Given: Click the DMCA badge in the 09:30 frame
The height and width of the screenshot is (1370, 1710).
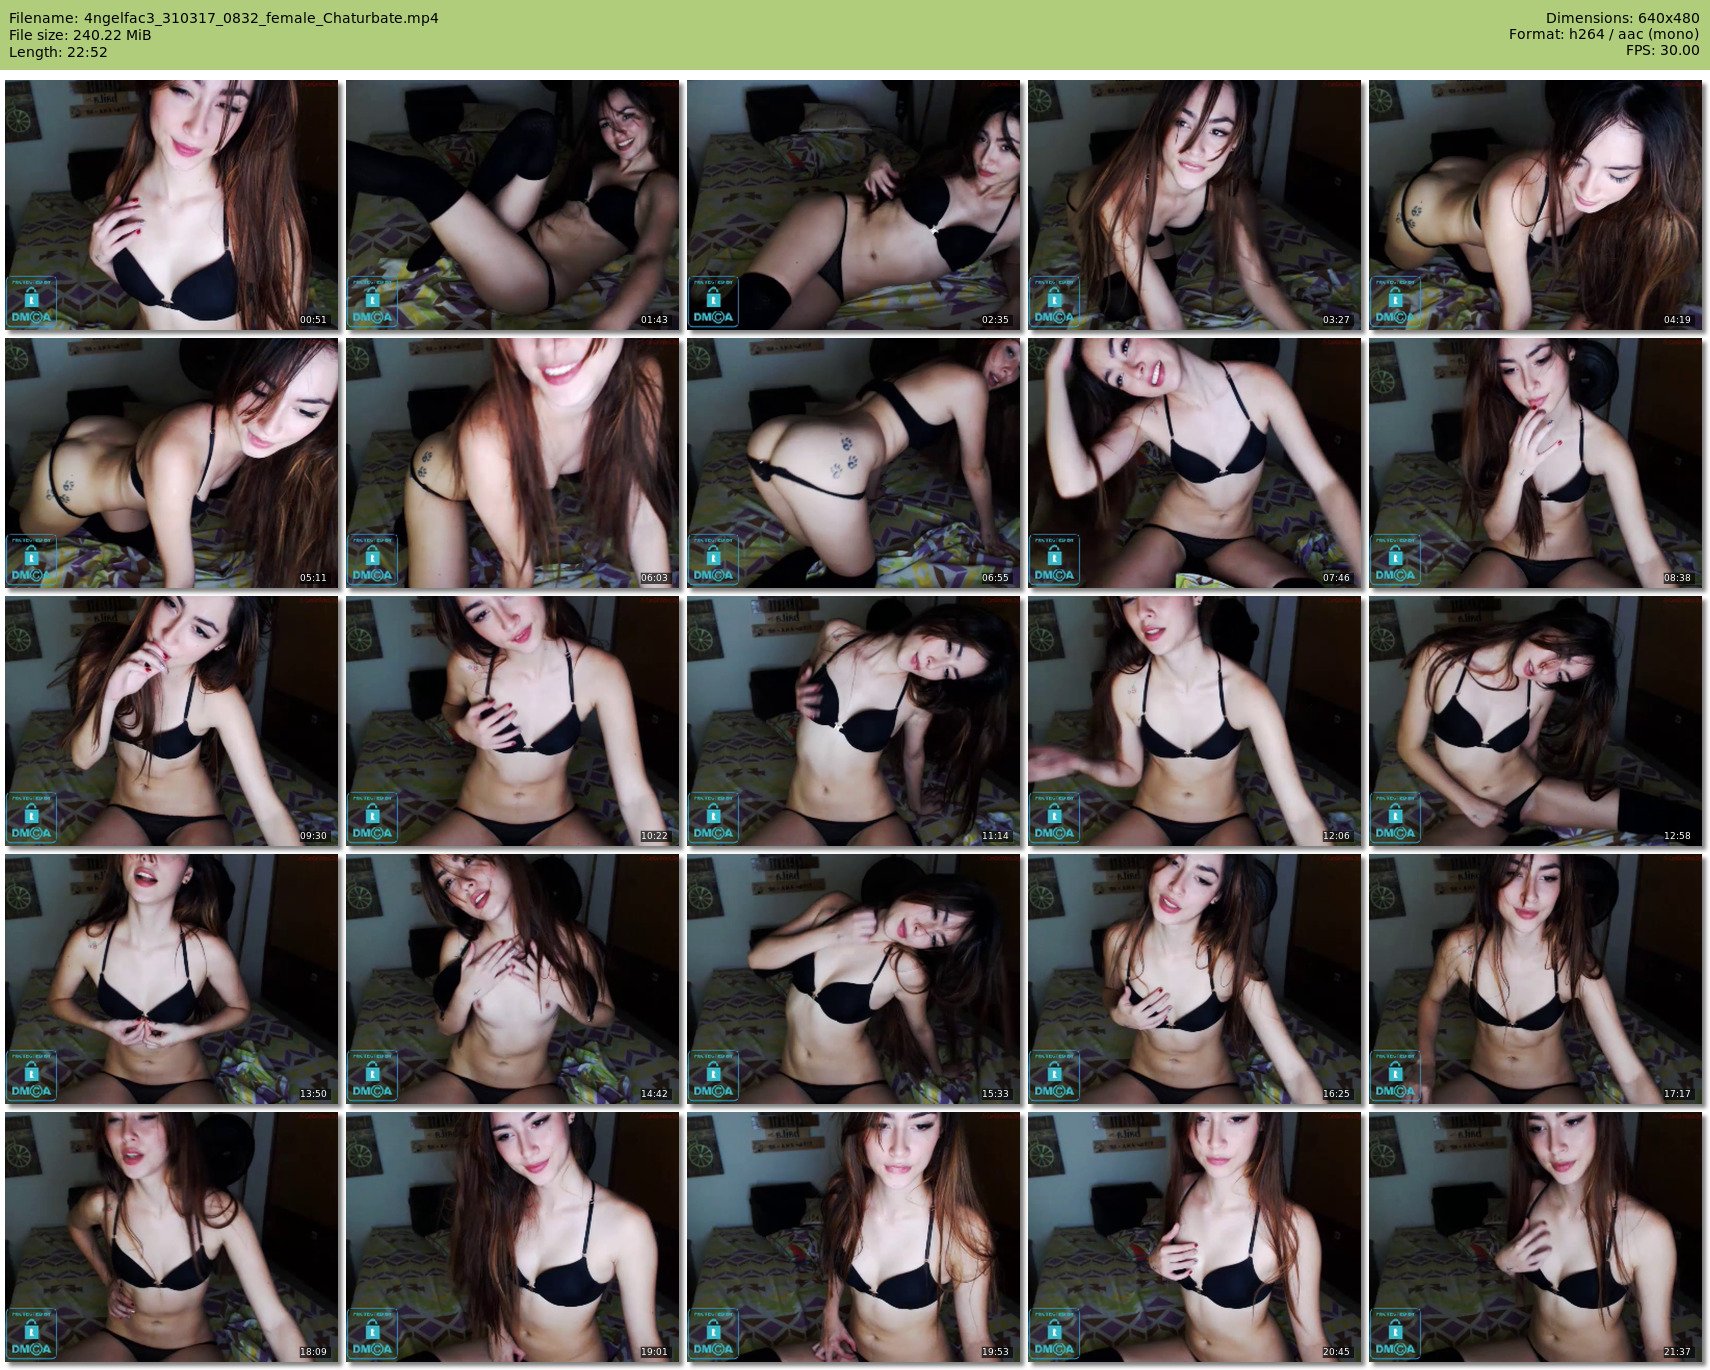Looking at the screenshot, I should [31, 819].
